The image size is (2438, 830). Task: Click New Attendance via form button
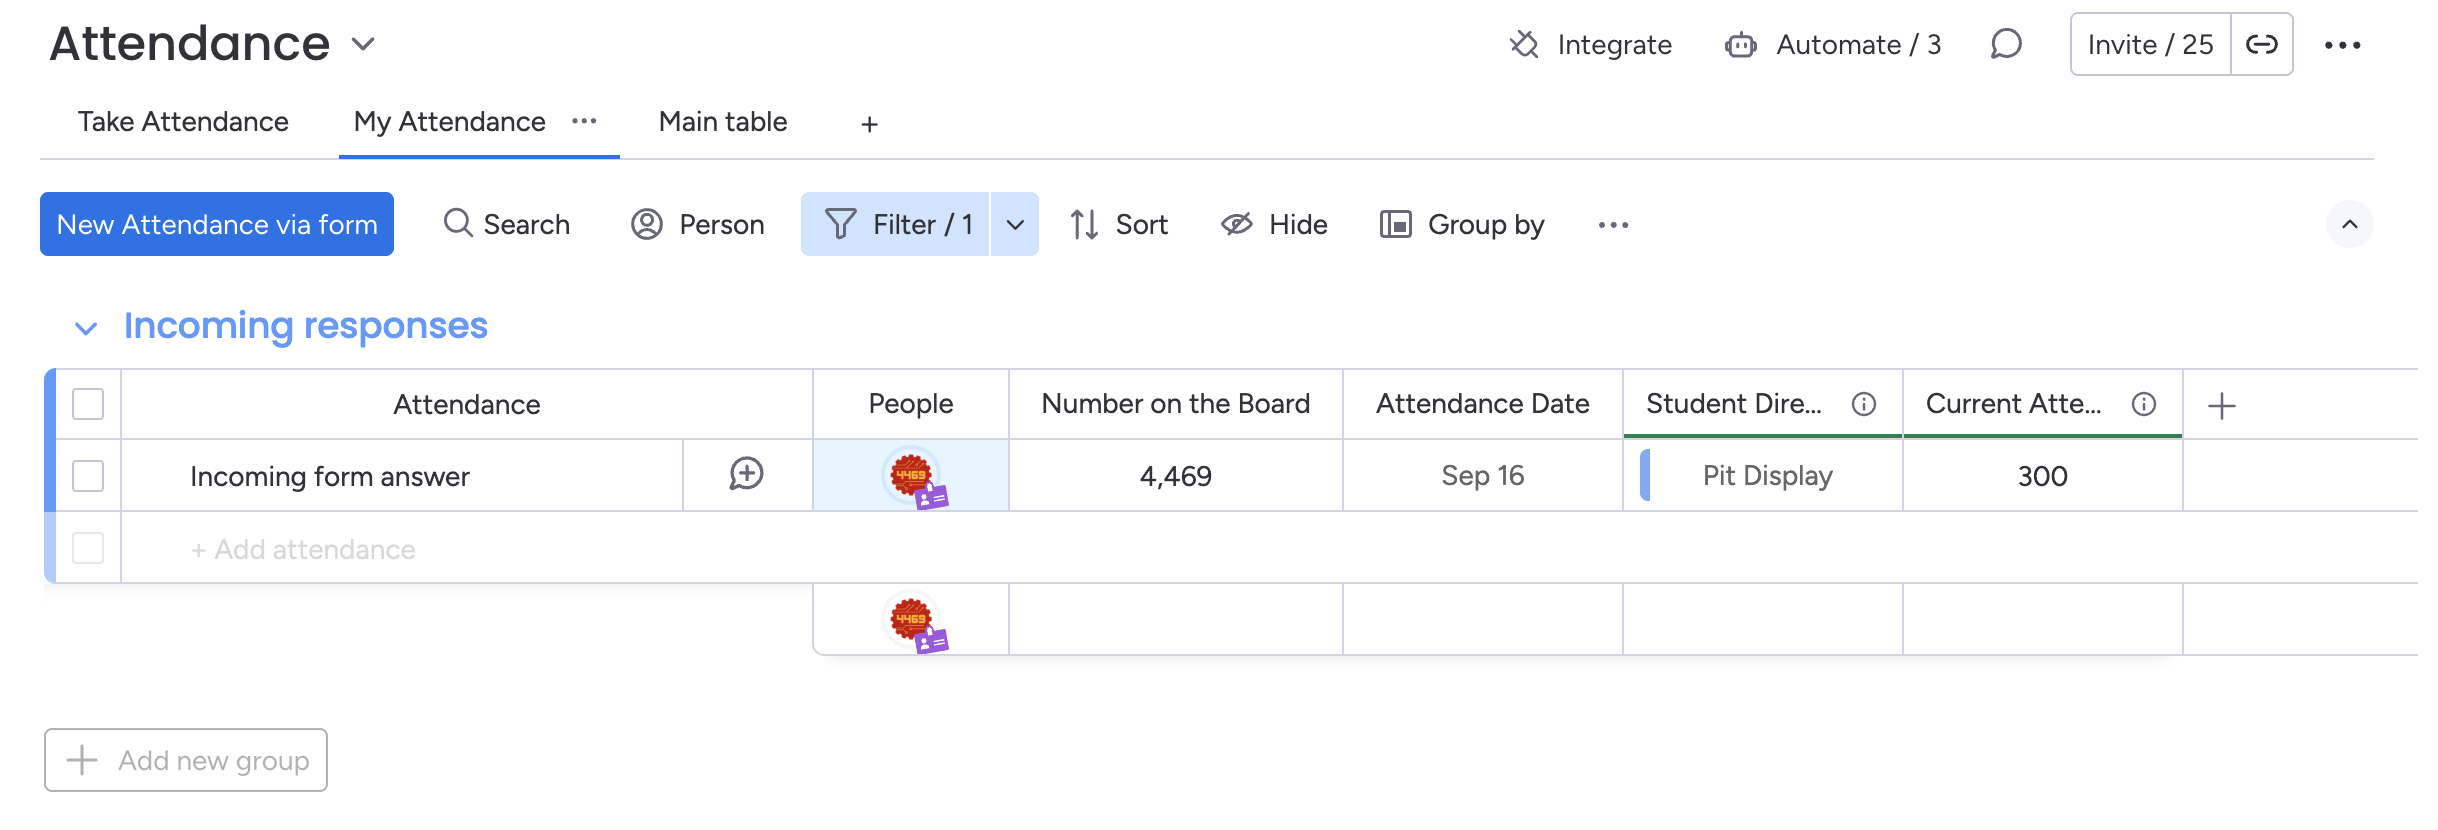[217, 225]
